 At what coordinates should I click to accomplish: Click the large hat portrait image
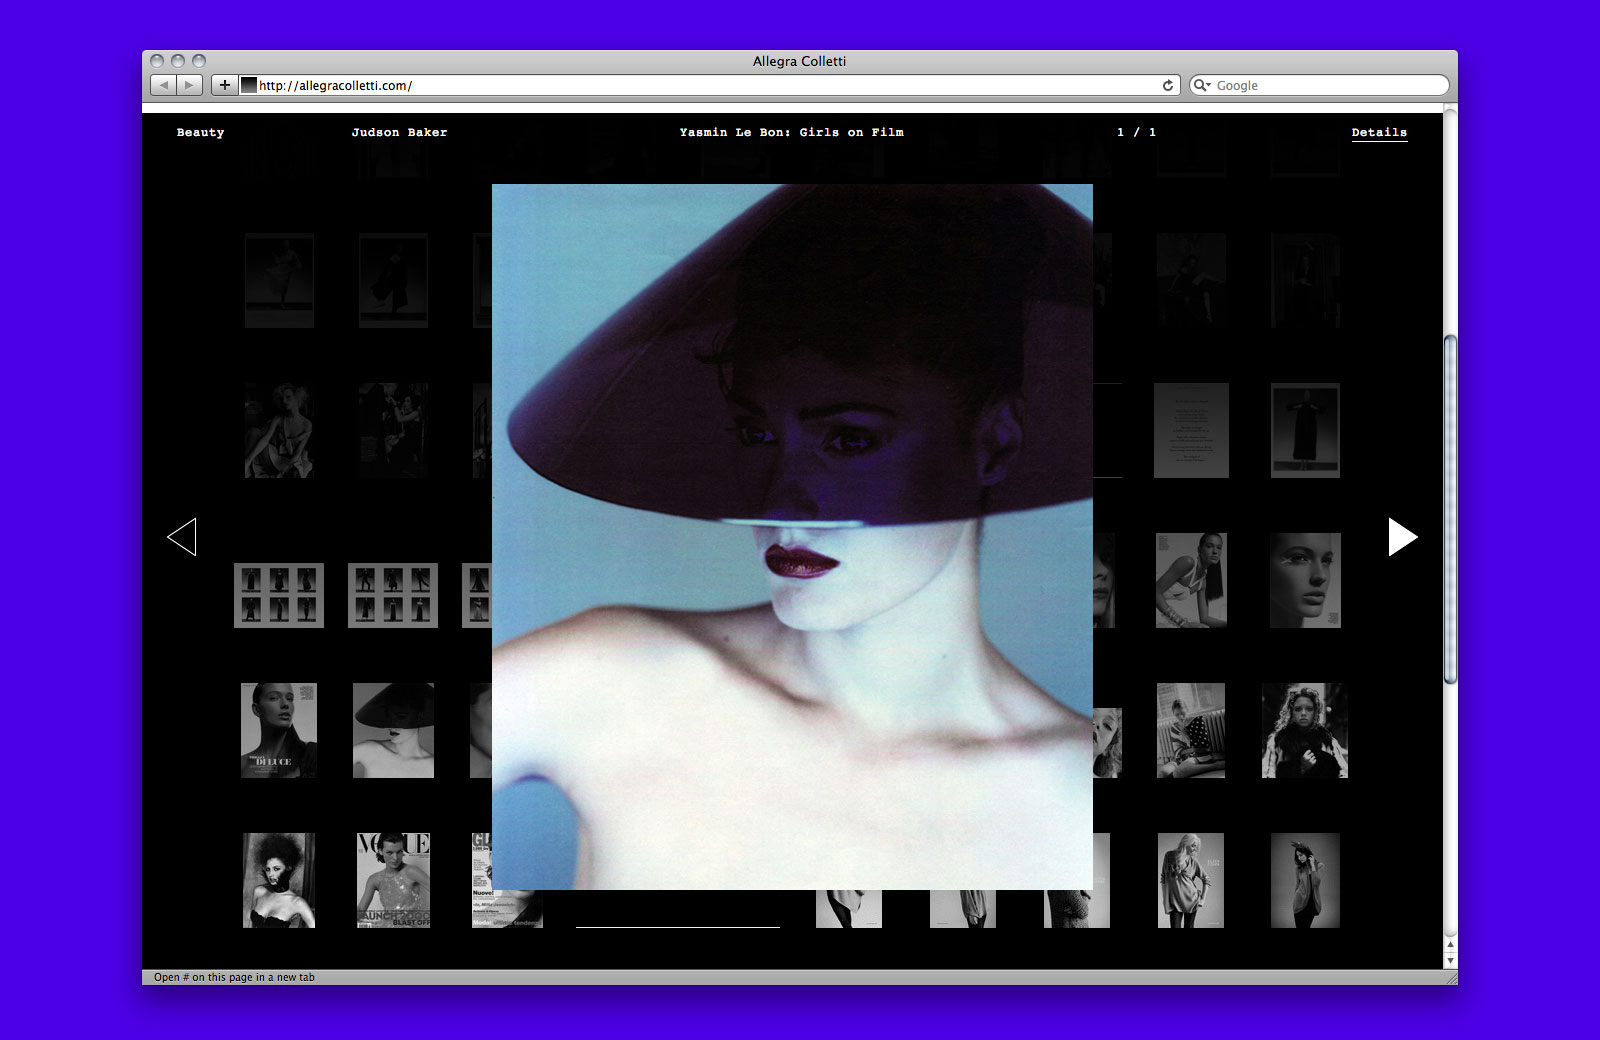pos(792,536)
